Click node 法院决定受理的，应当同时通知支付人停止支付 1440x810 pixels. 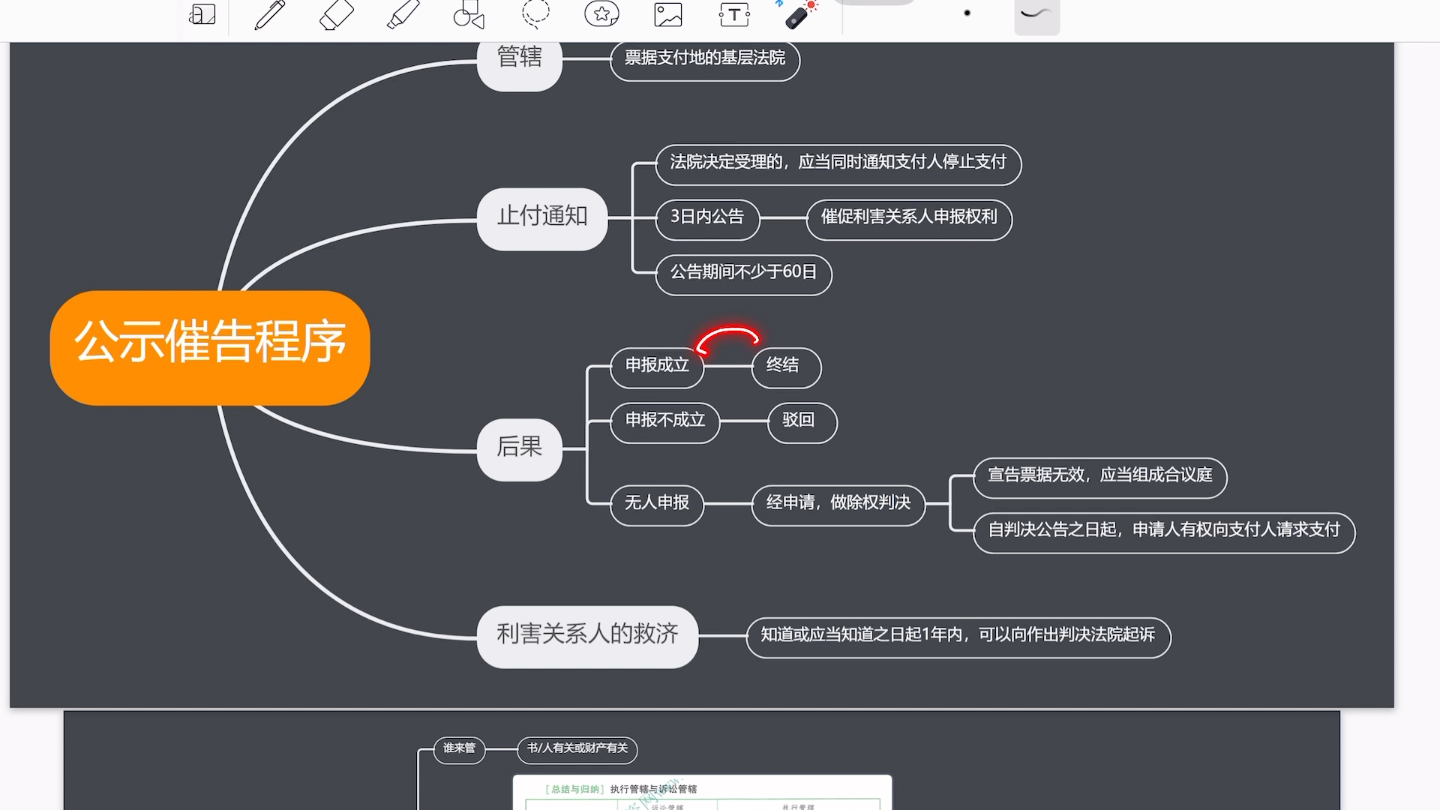pyautogui.click(x=838, y=164)
